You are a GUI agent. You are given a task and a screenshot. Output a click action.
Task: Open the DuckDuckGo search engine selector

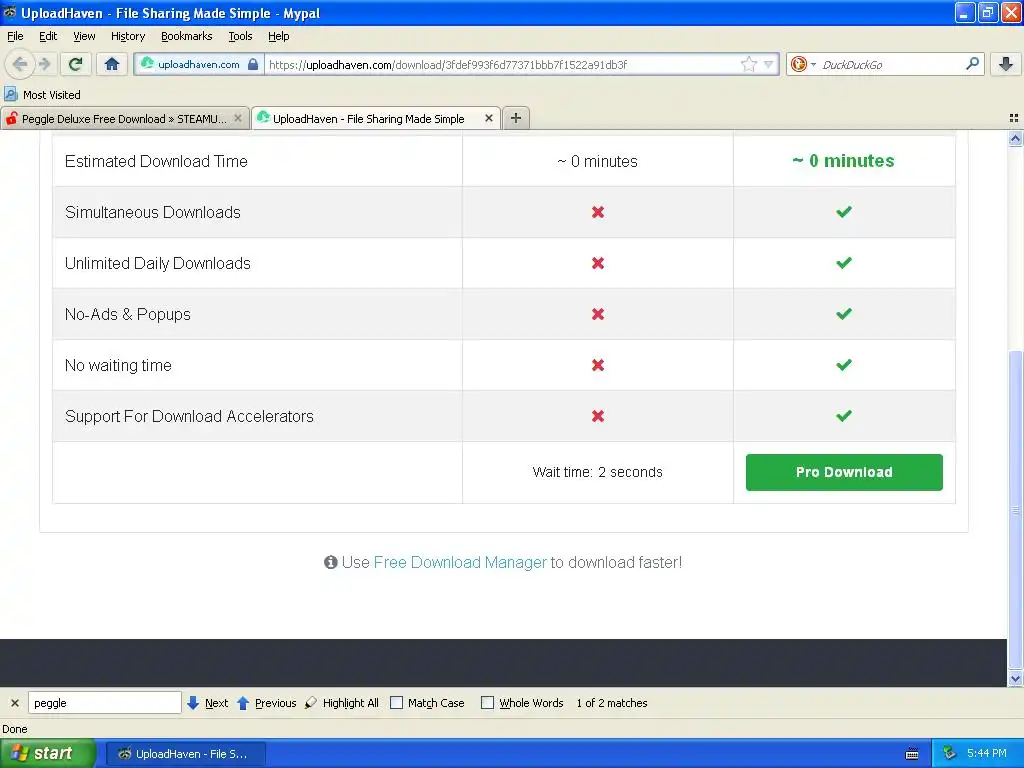pyautogui.click(x=803, y=64)
